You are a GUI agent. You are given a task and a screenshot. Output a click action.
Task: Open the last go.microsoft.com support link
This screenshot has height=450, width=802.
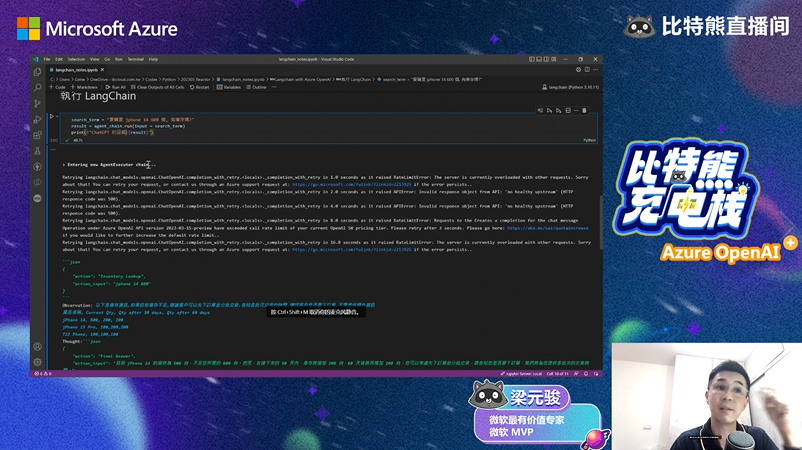(352, 250)
